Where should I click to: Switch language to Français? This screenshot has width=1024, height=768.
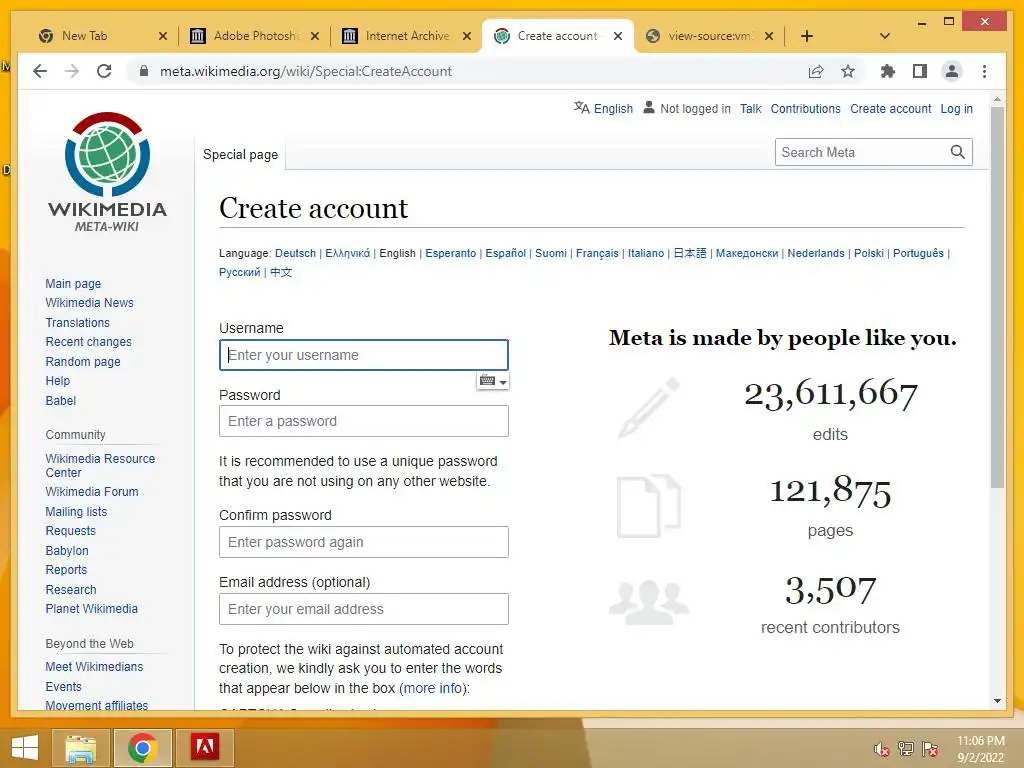pyautogui.click(x=597, y=253)
